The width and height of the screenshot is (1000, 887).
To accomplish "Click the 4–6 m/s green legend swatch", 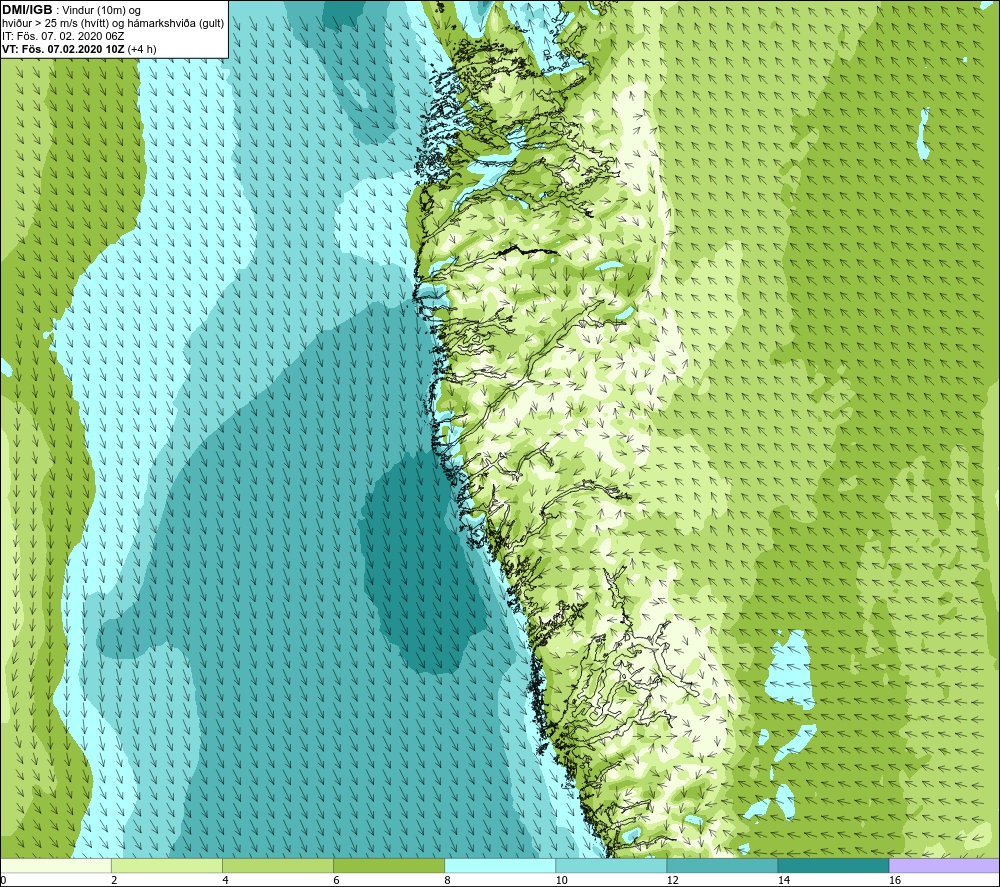I will tap(278, 865).
